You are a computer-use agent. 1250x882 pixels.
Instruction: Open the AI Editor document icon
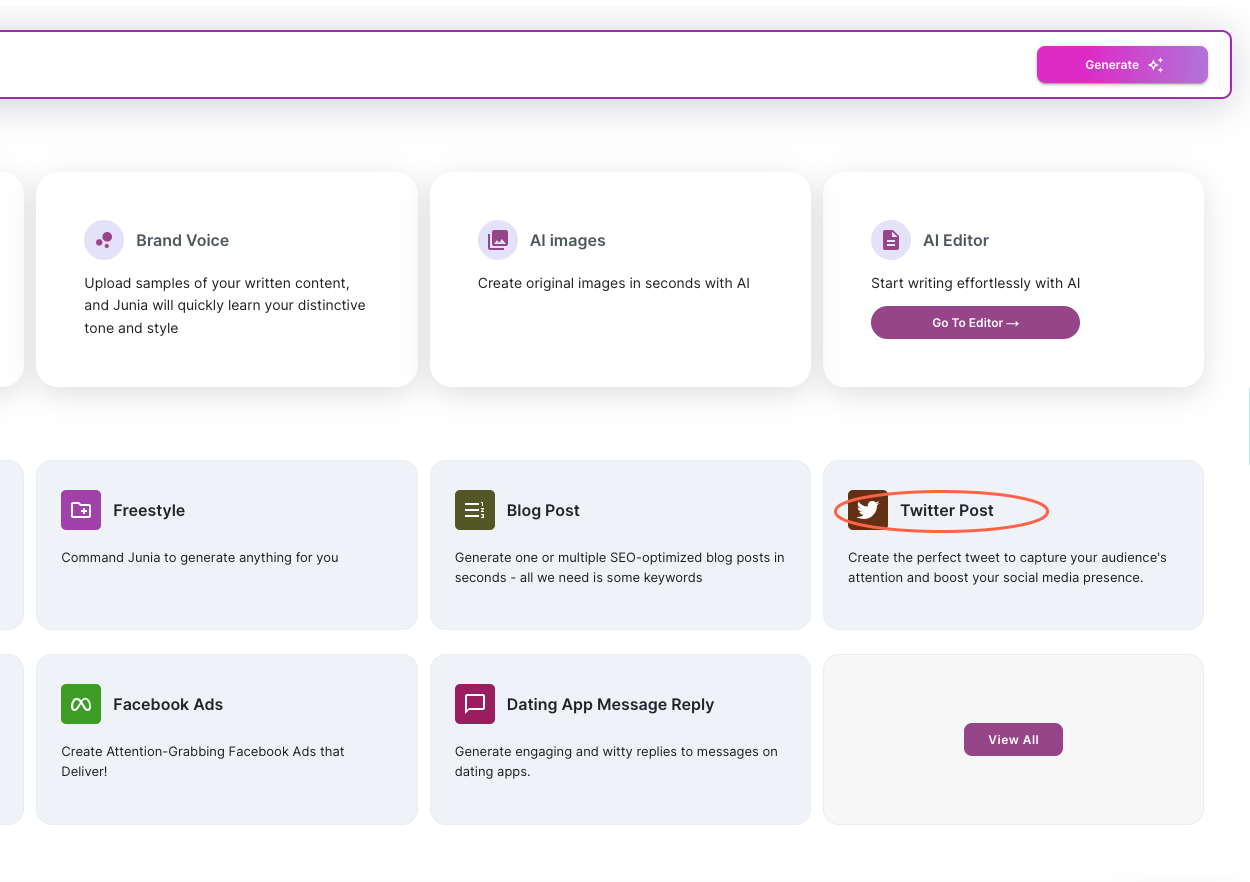coord(891,240)
